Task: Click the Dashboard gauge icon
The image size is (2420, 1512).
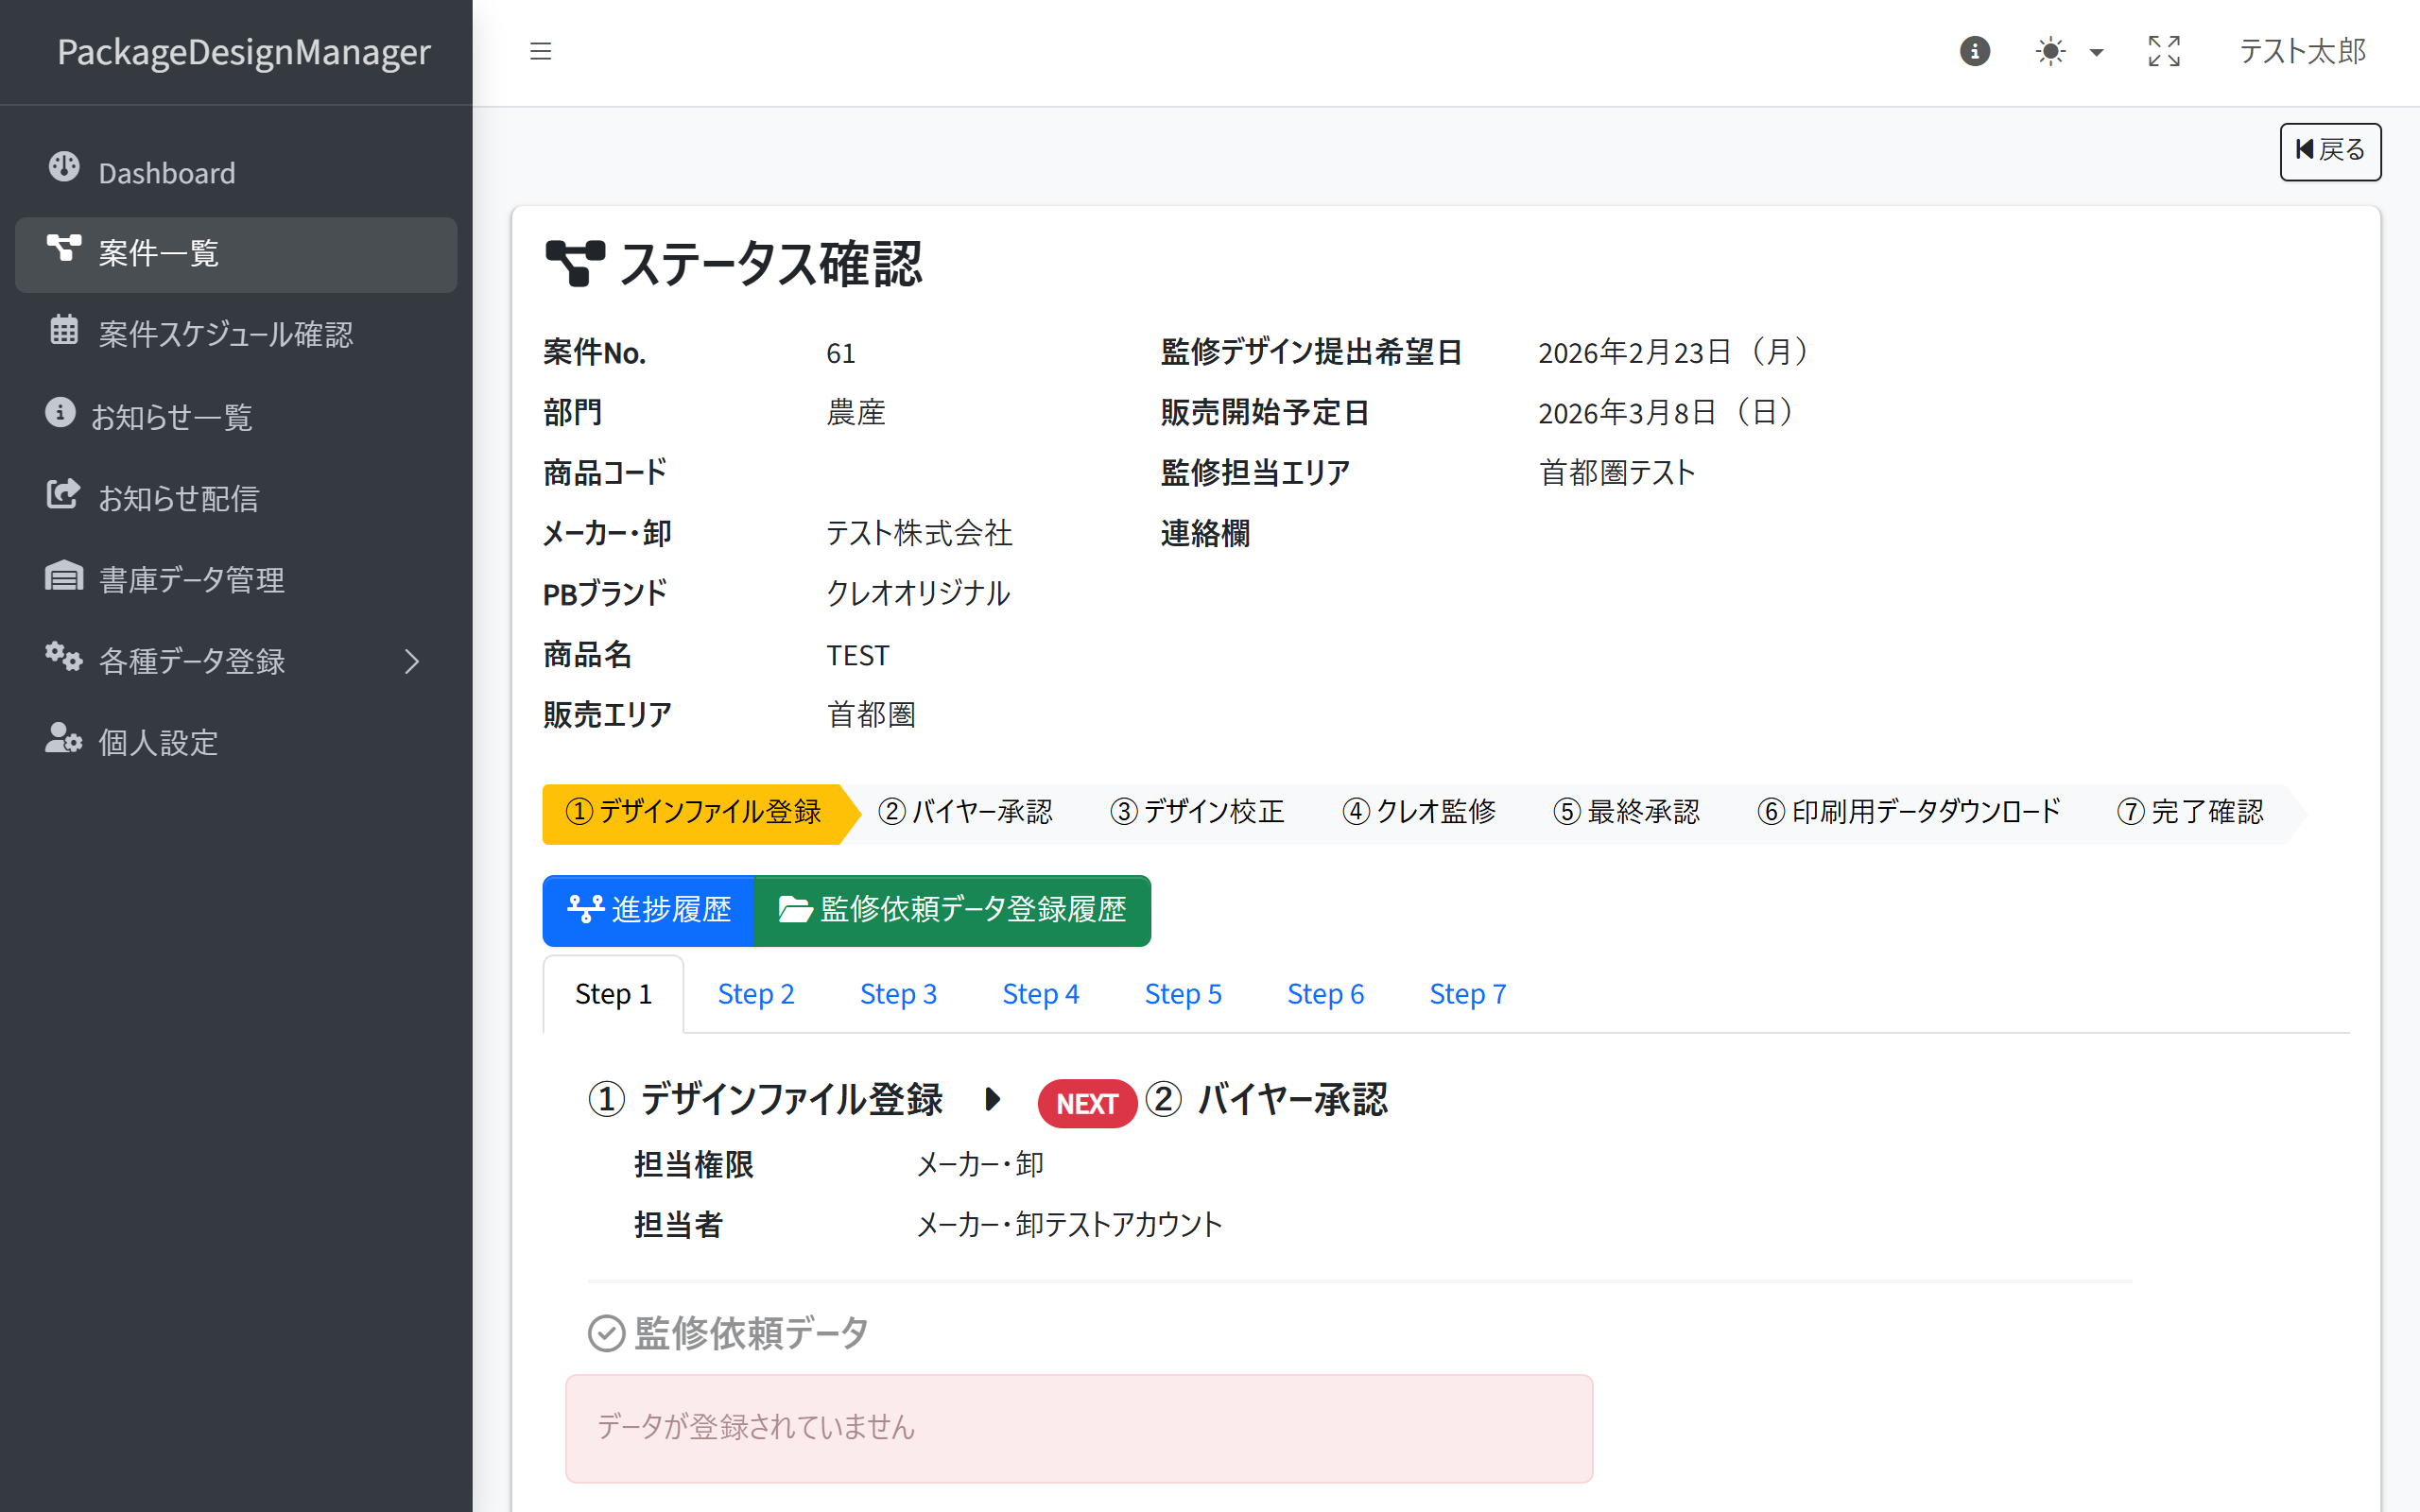Action: (x=64, y=167)
